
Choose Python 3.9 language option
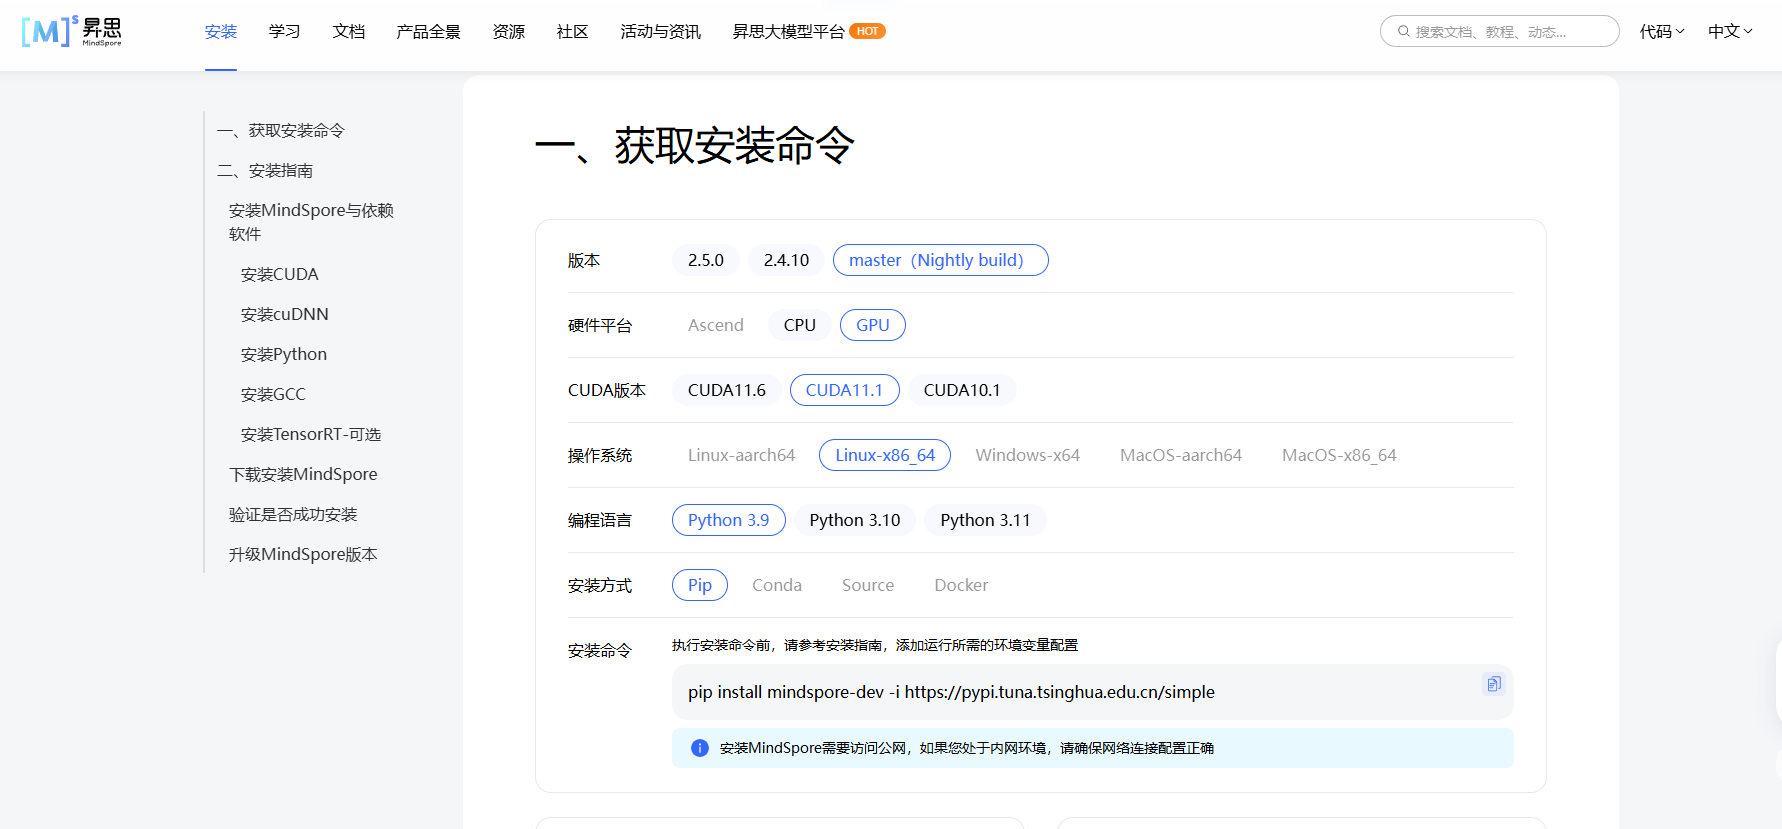[729, 520]
